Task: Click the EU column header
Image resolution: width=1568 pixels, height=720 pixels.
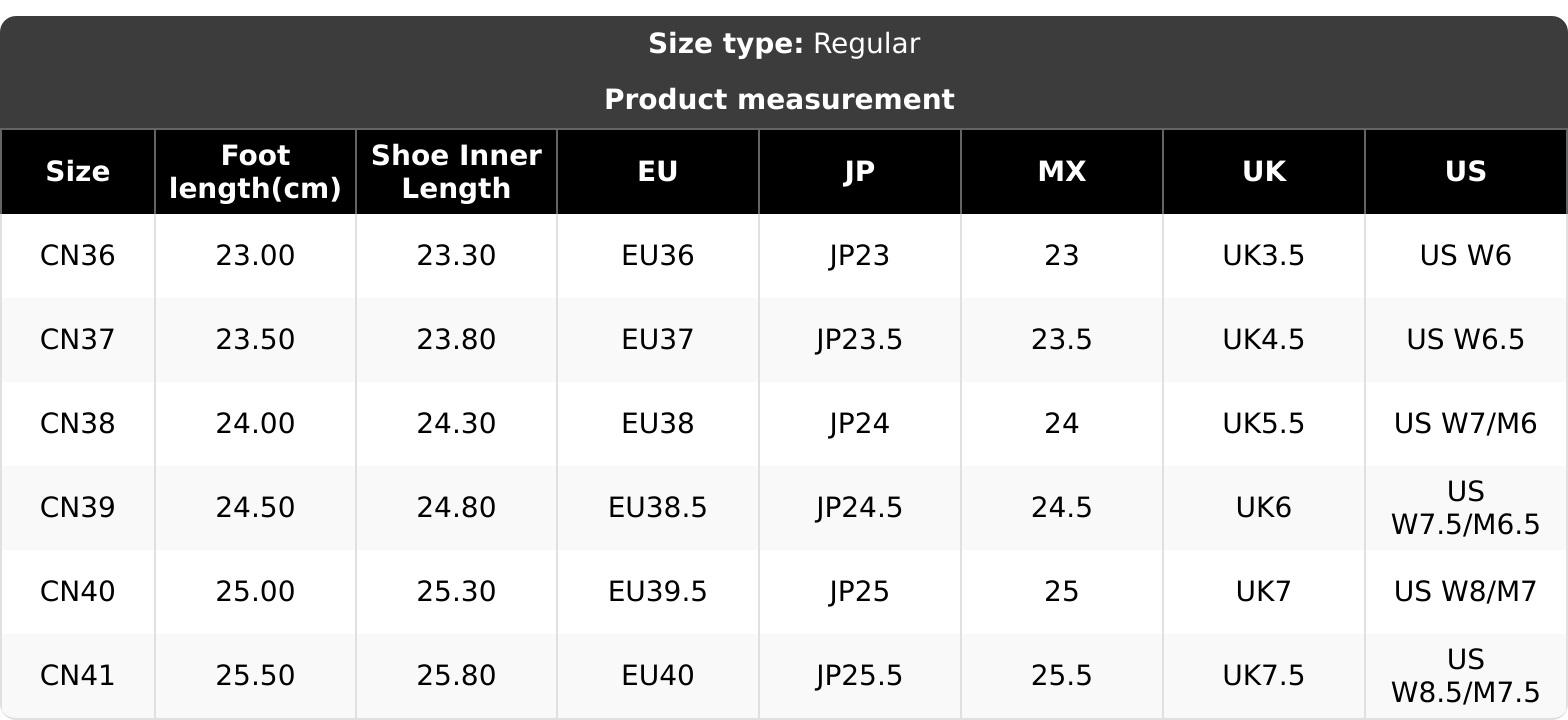Action: (658, 172)
